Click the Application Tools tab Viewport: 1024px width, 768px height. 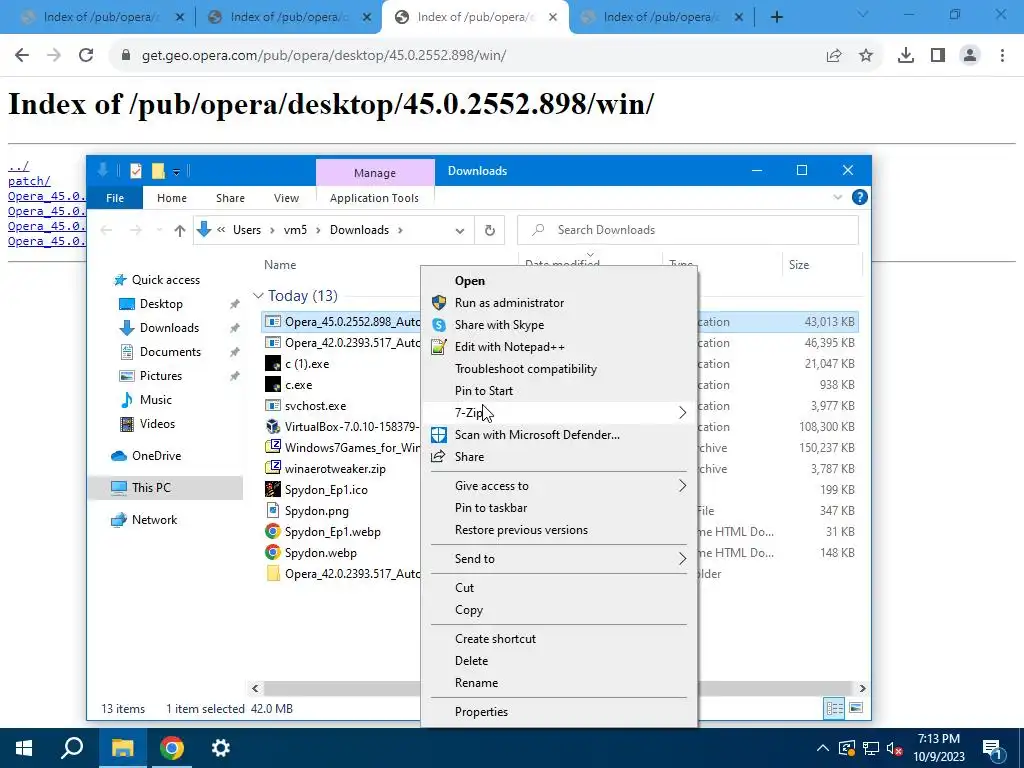point(374,198)
